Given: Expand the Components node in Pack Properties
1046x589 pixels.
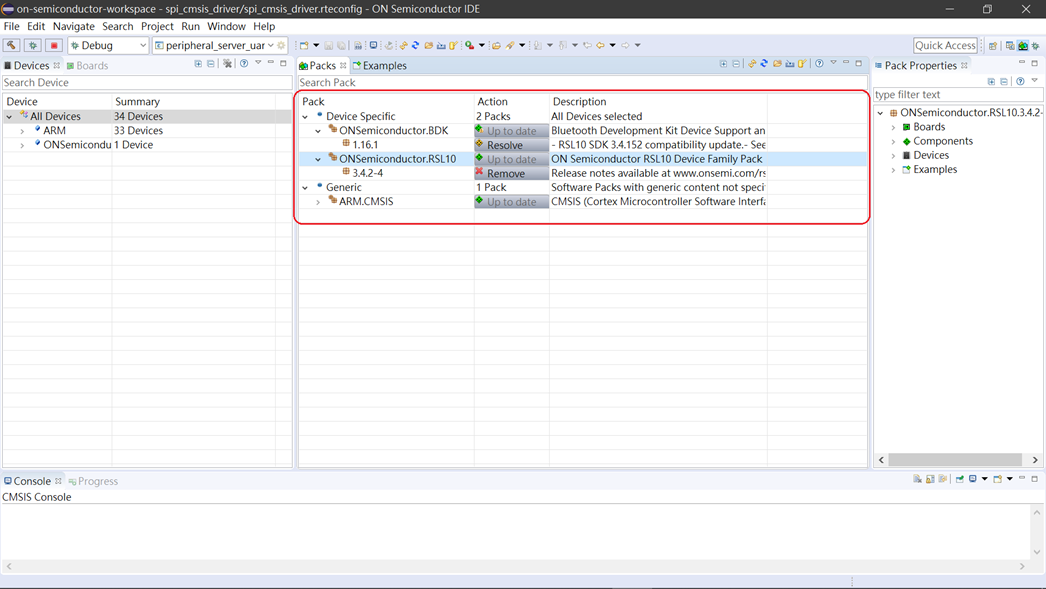Looking at the screenshot, I should point(894,141).
